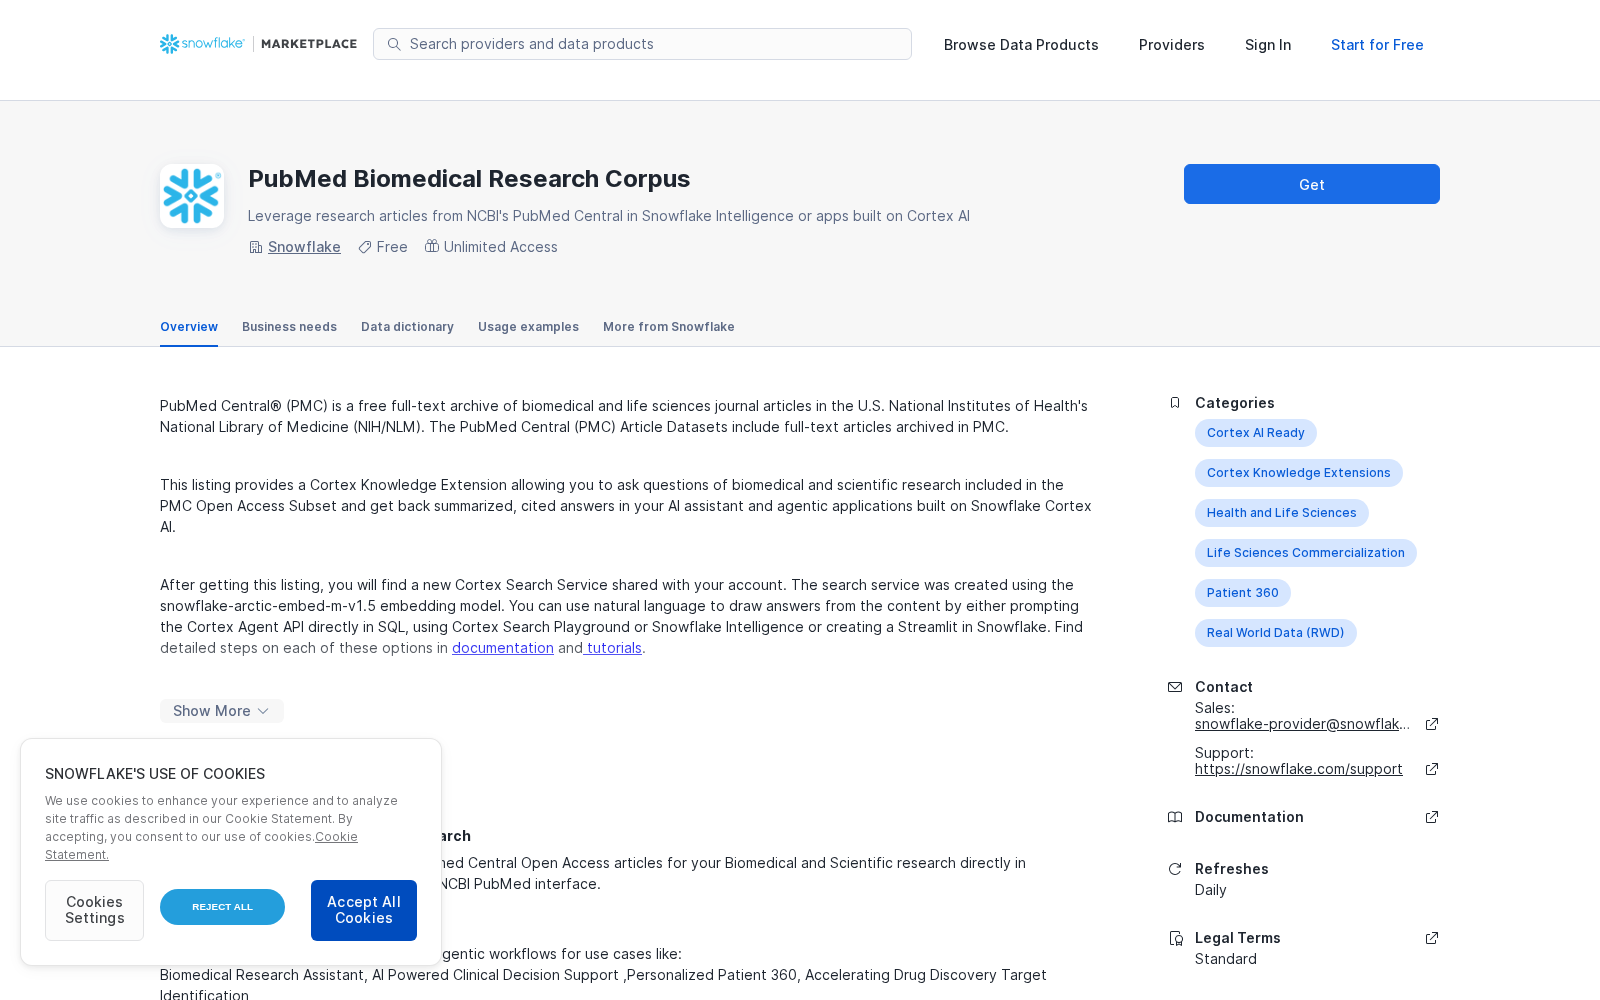Select the Life Sciences Commercialization tag
The image size is (1600, 1000).
[x=1306, y=553]
